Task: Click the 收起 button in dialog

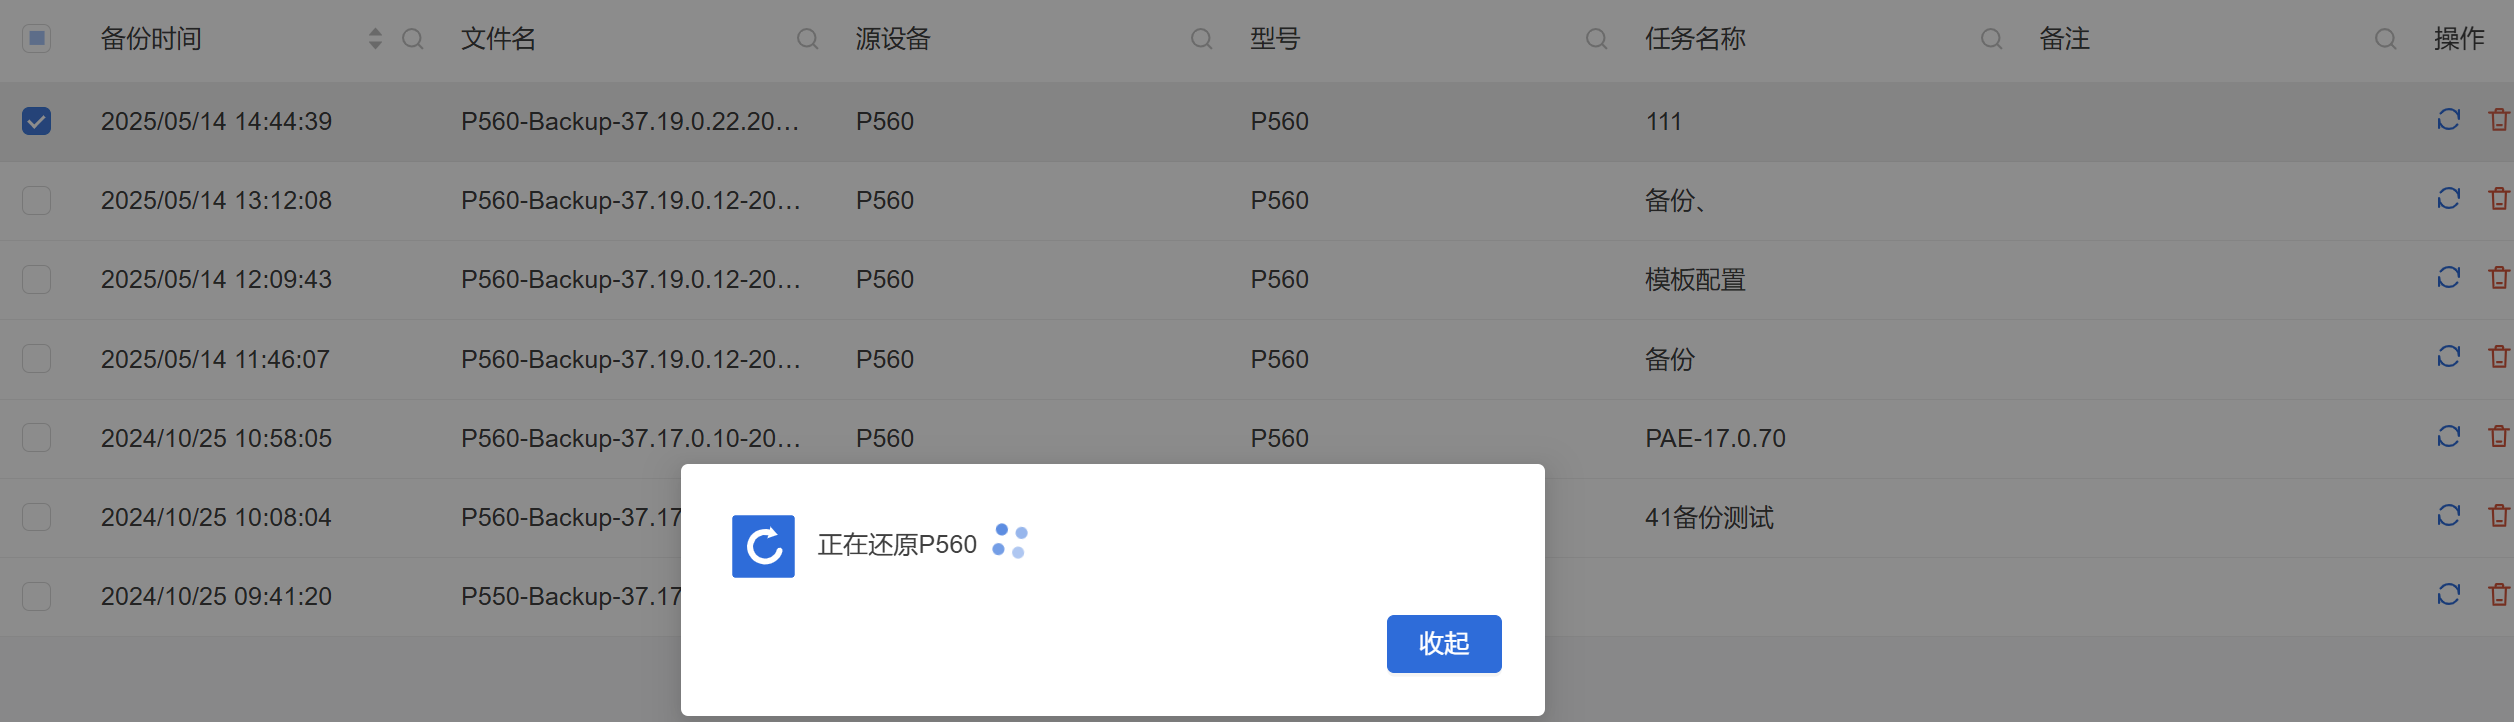Action: 1443,644
